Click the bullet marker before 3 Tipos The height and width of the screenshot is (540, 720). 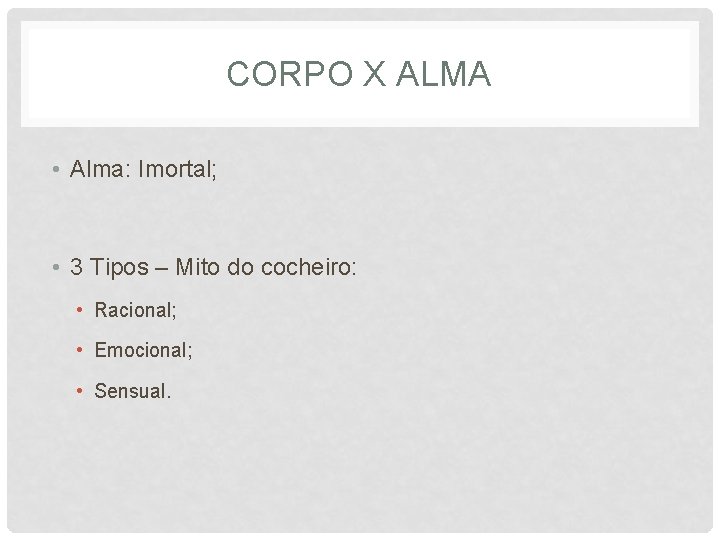(56, 267)
